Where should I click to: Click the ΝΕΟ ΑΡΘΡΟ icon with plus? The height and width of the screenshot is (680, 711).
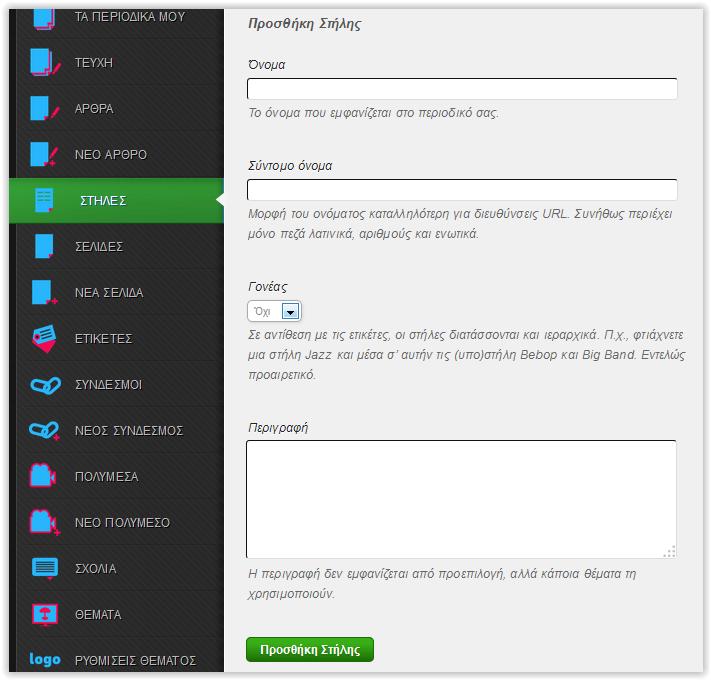(44, 154)
